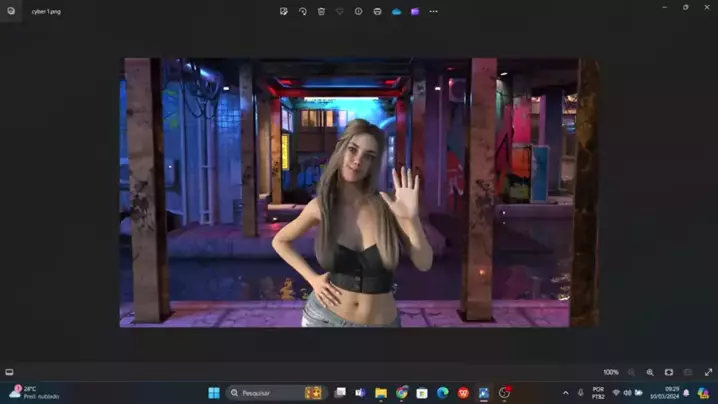
Task: Open Microsoft Edge from the taskbar
Action: 442,393
